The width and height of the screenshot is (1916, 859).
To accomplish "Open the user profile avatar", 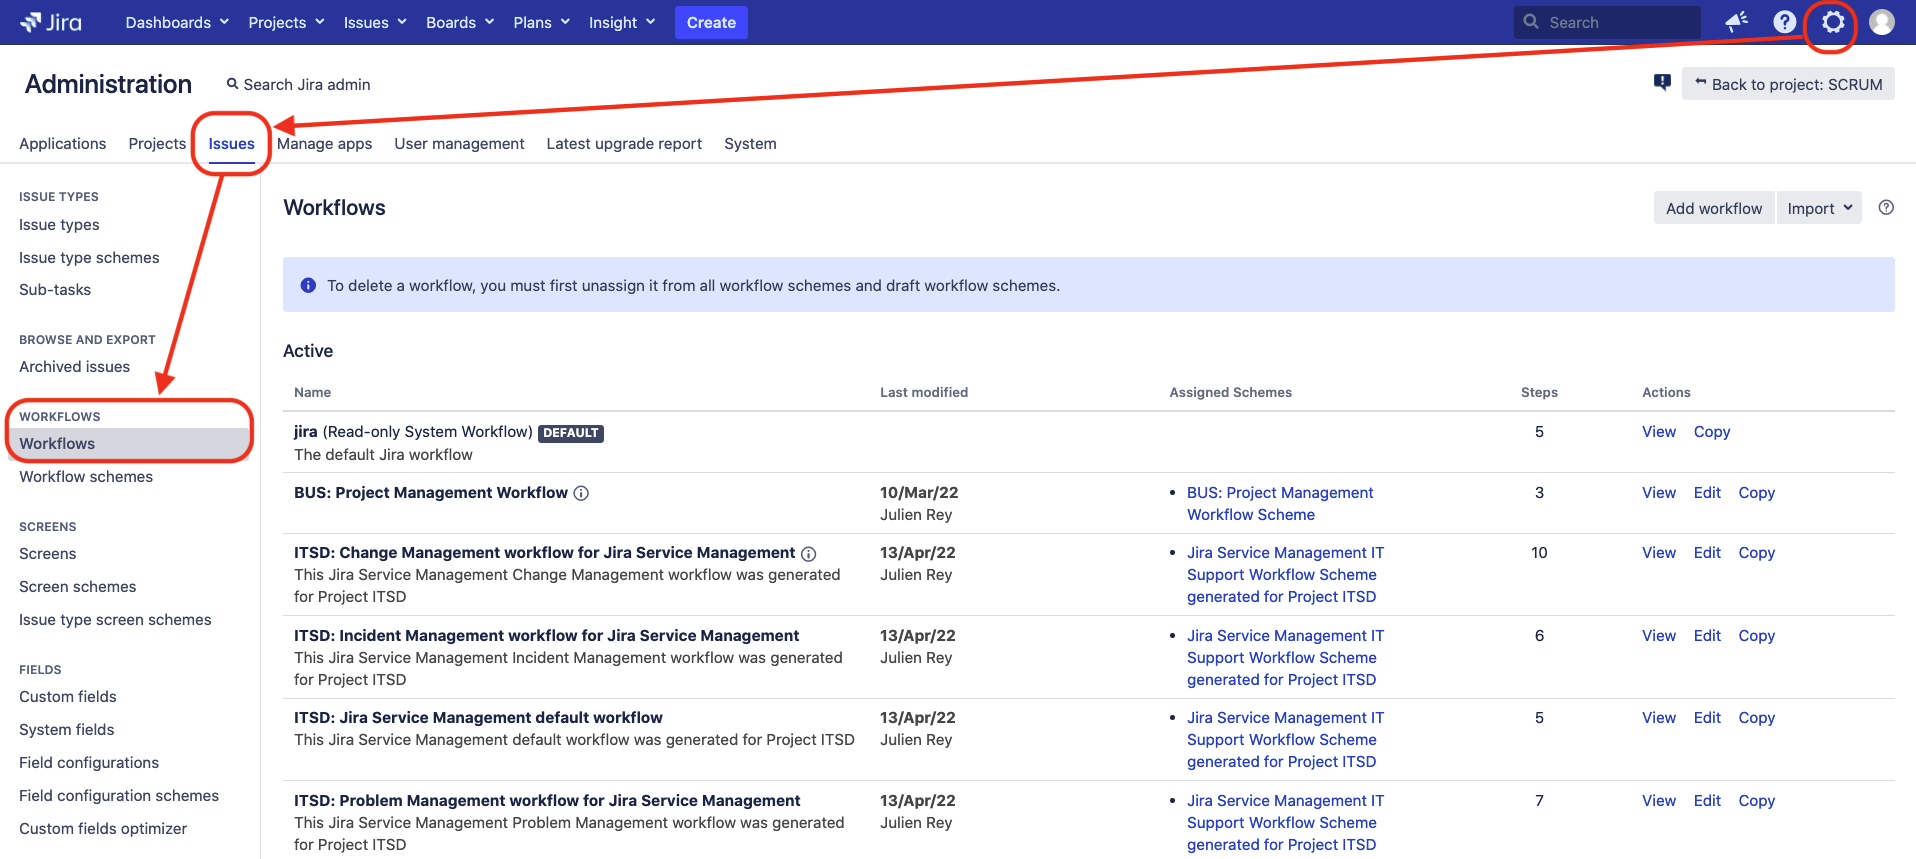I will point(1882,22).
